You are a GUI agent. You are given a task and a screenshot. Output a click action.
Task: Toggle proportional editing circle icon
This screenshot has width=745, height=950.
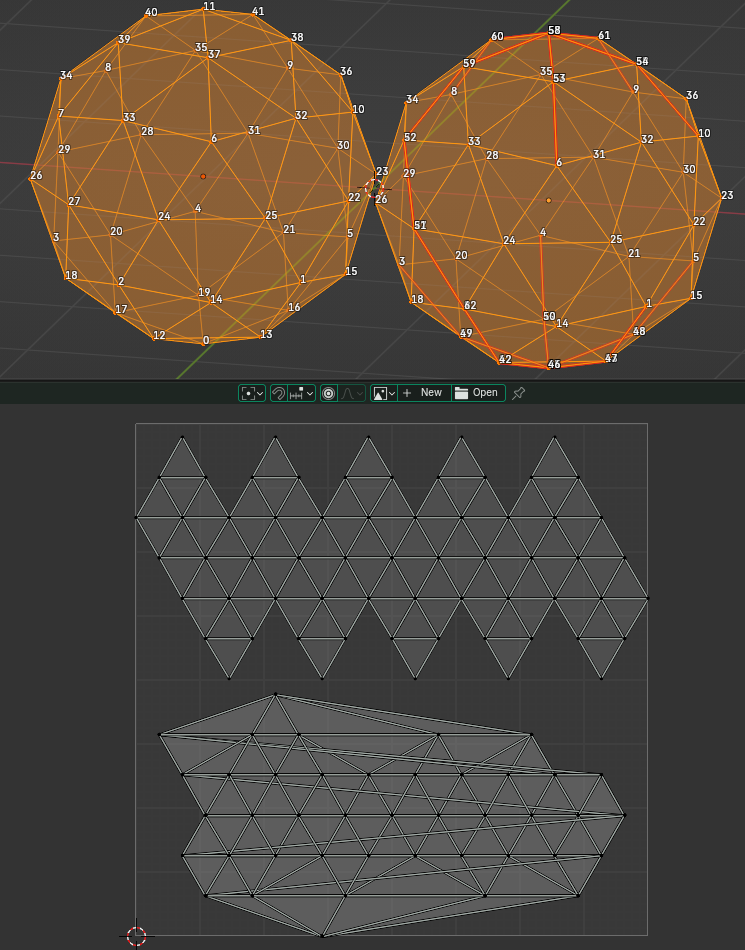tap(328, 393)
